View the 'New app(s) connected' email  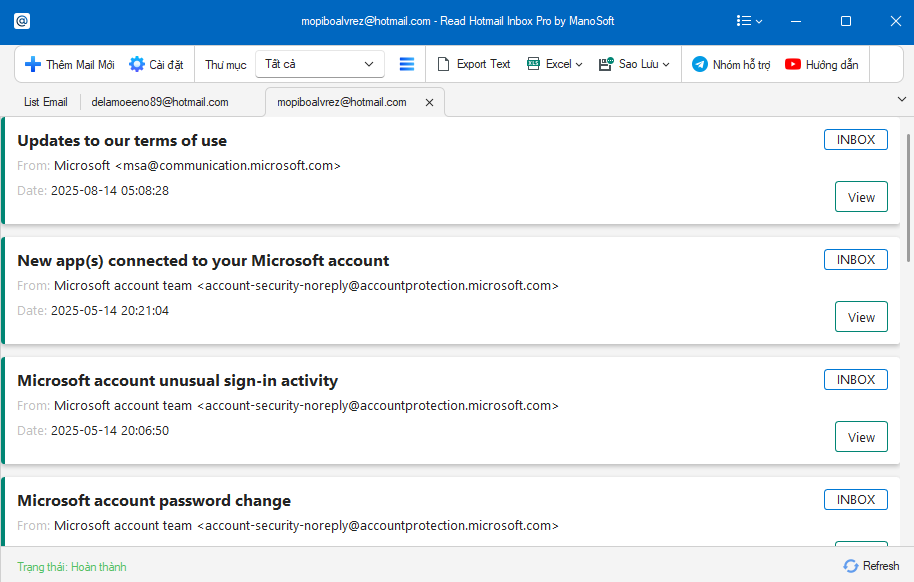[861, 317]
